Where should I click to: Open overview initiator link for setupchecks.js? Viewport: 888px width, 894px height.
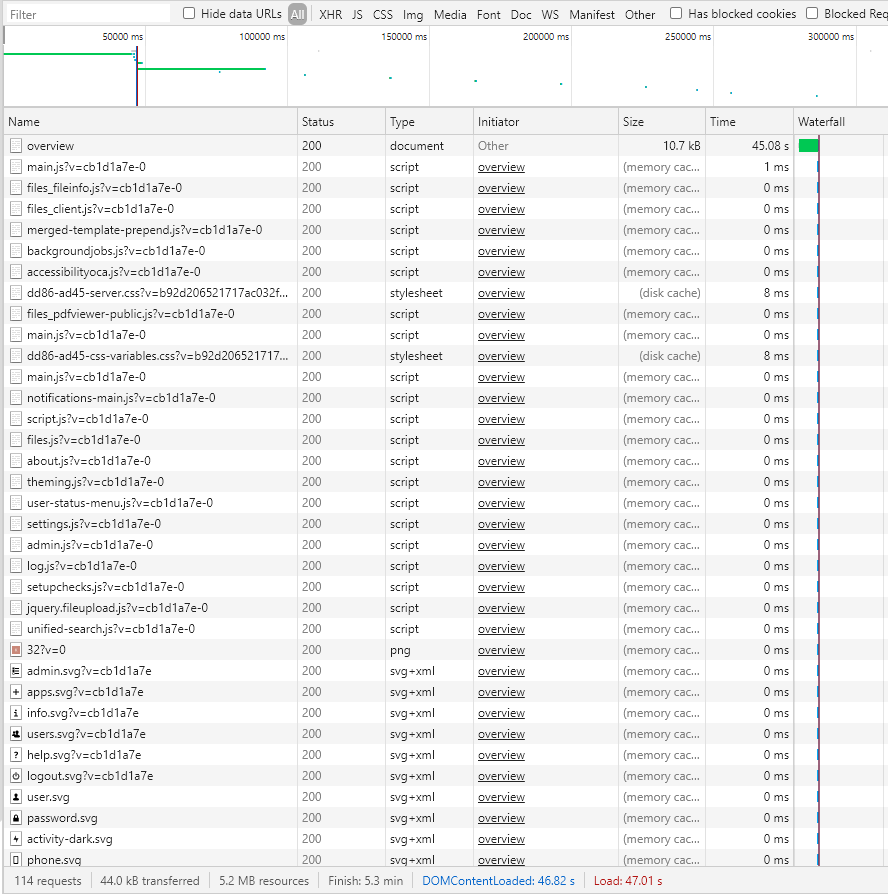[501, 587]
